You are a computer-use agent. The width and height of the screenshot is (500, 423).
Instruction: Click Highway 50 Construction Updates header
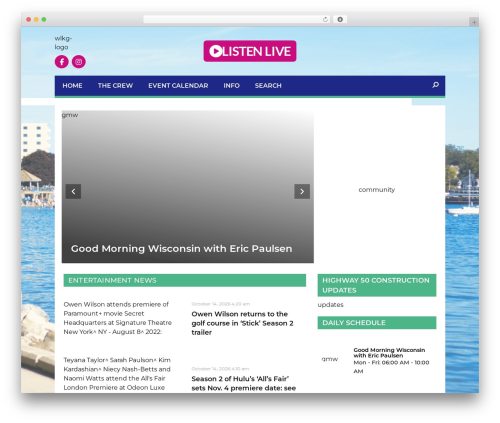pos(377,285)
